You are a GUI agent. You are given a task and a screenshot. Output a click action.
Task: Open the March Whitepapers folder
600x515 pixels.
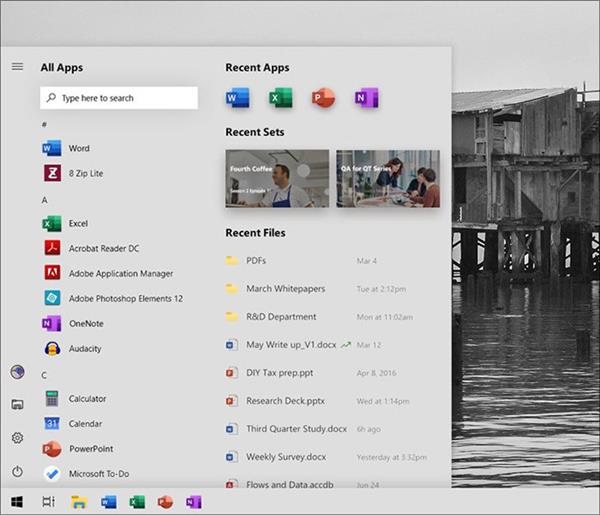[285, 289]
